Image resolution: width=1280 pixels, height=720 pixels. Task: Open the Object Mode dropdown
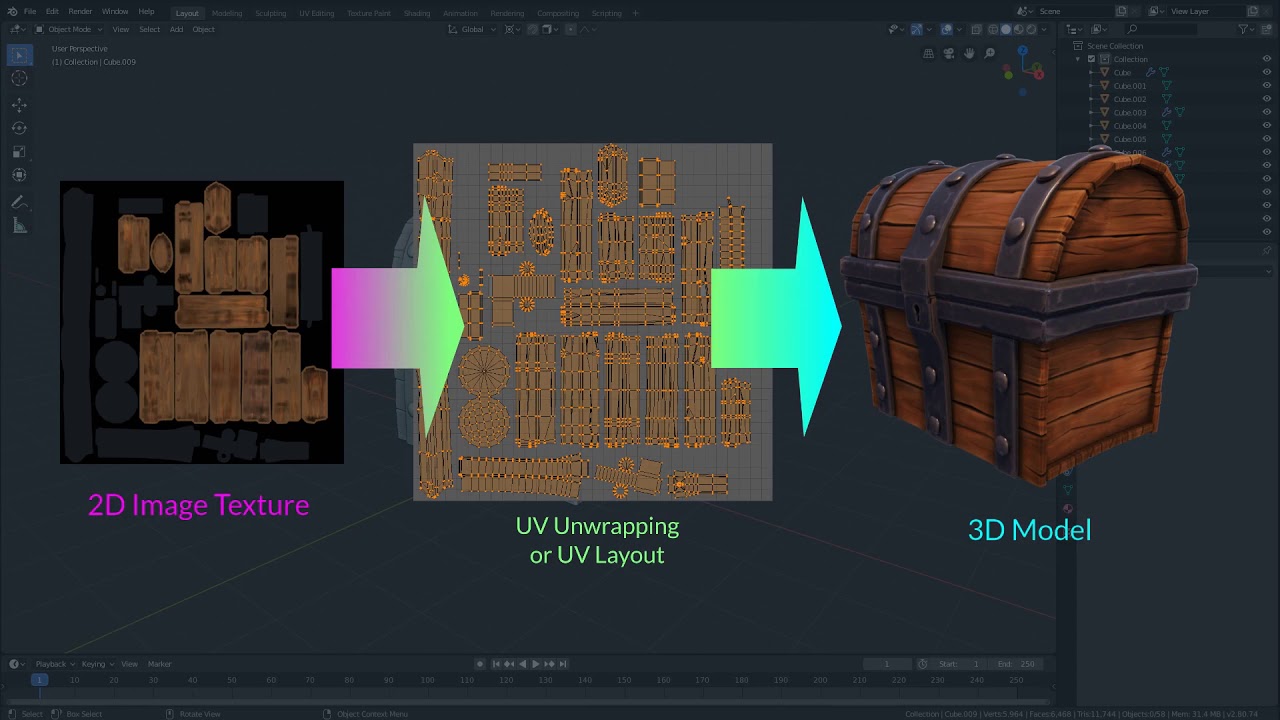69,29
